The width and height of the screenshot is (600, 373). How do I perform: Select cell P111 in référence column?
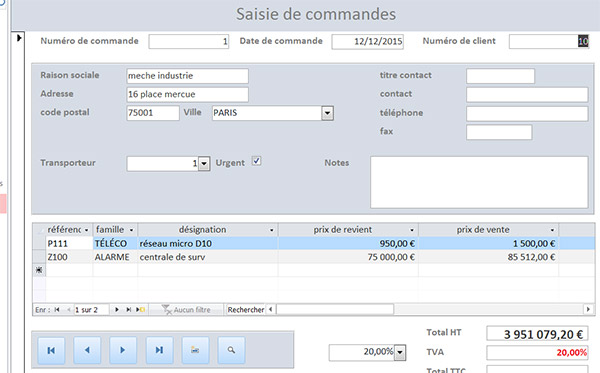coord(69,243)
